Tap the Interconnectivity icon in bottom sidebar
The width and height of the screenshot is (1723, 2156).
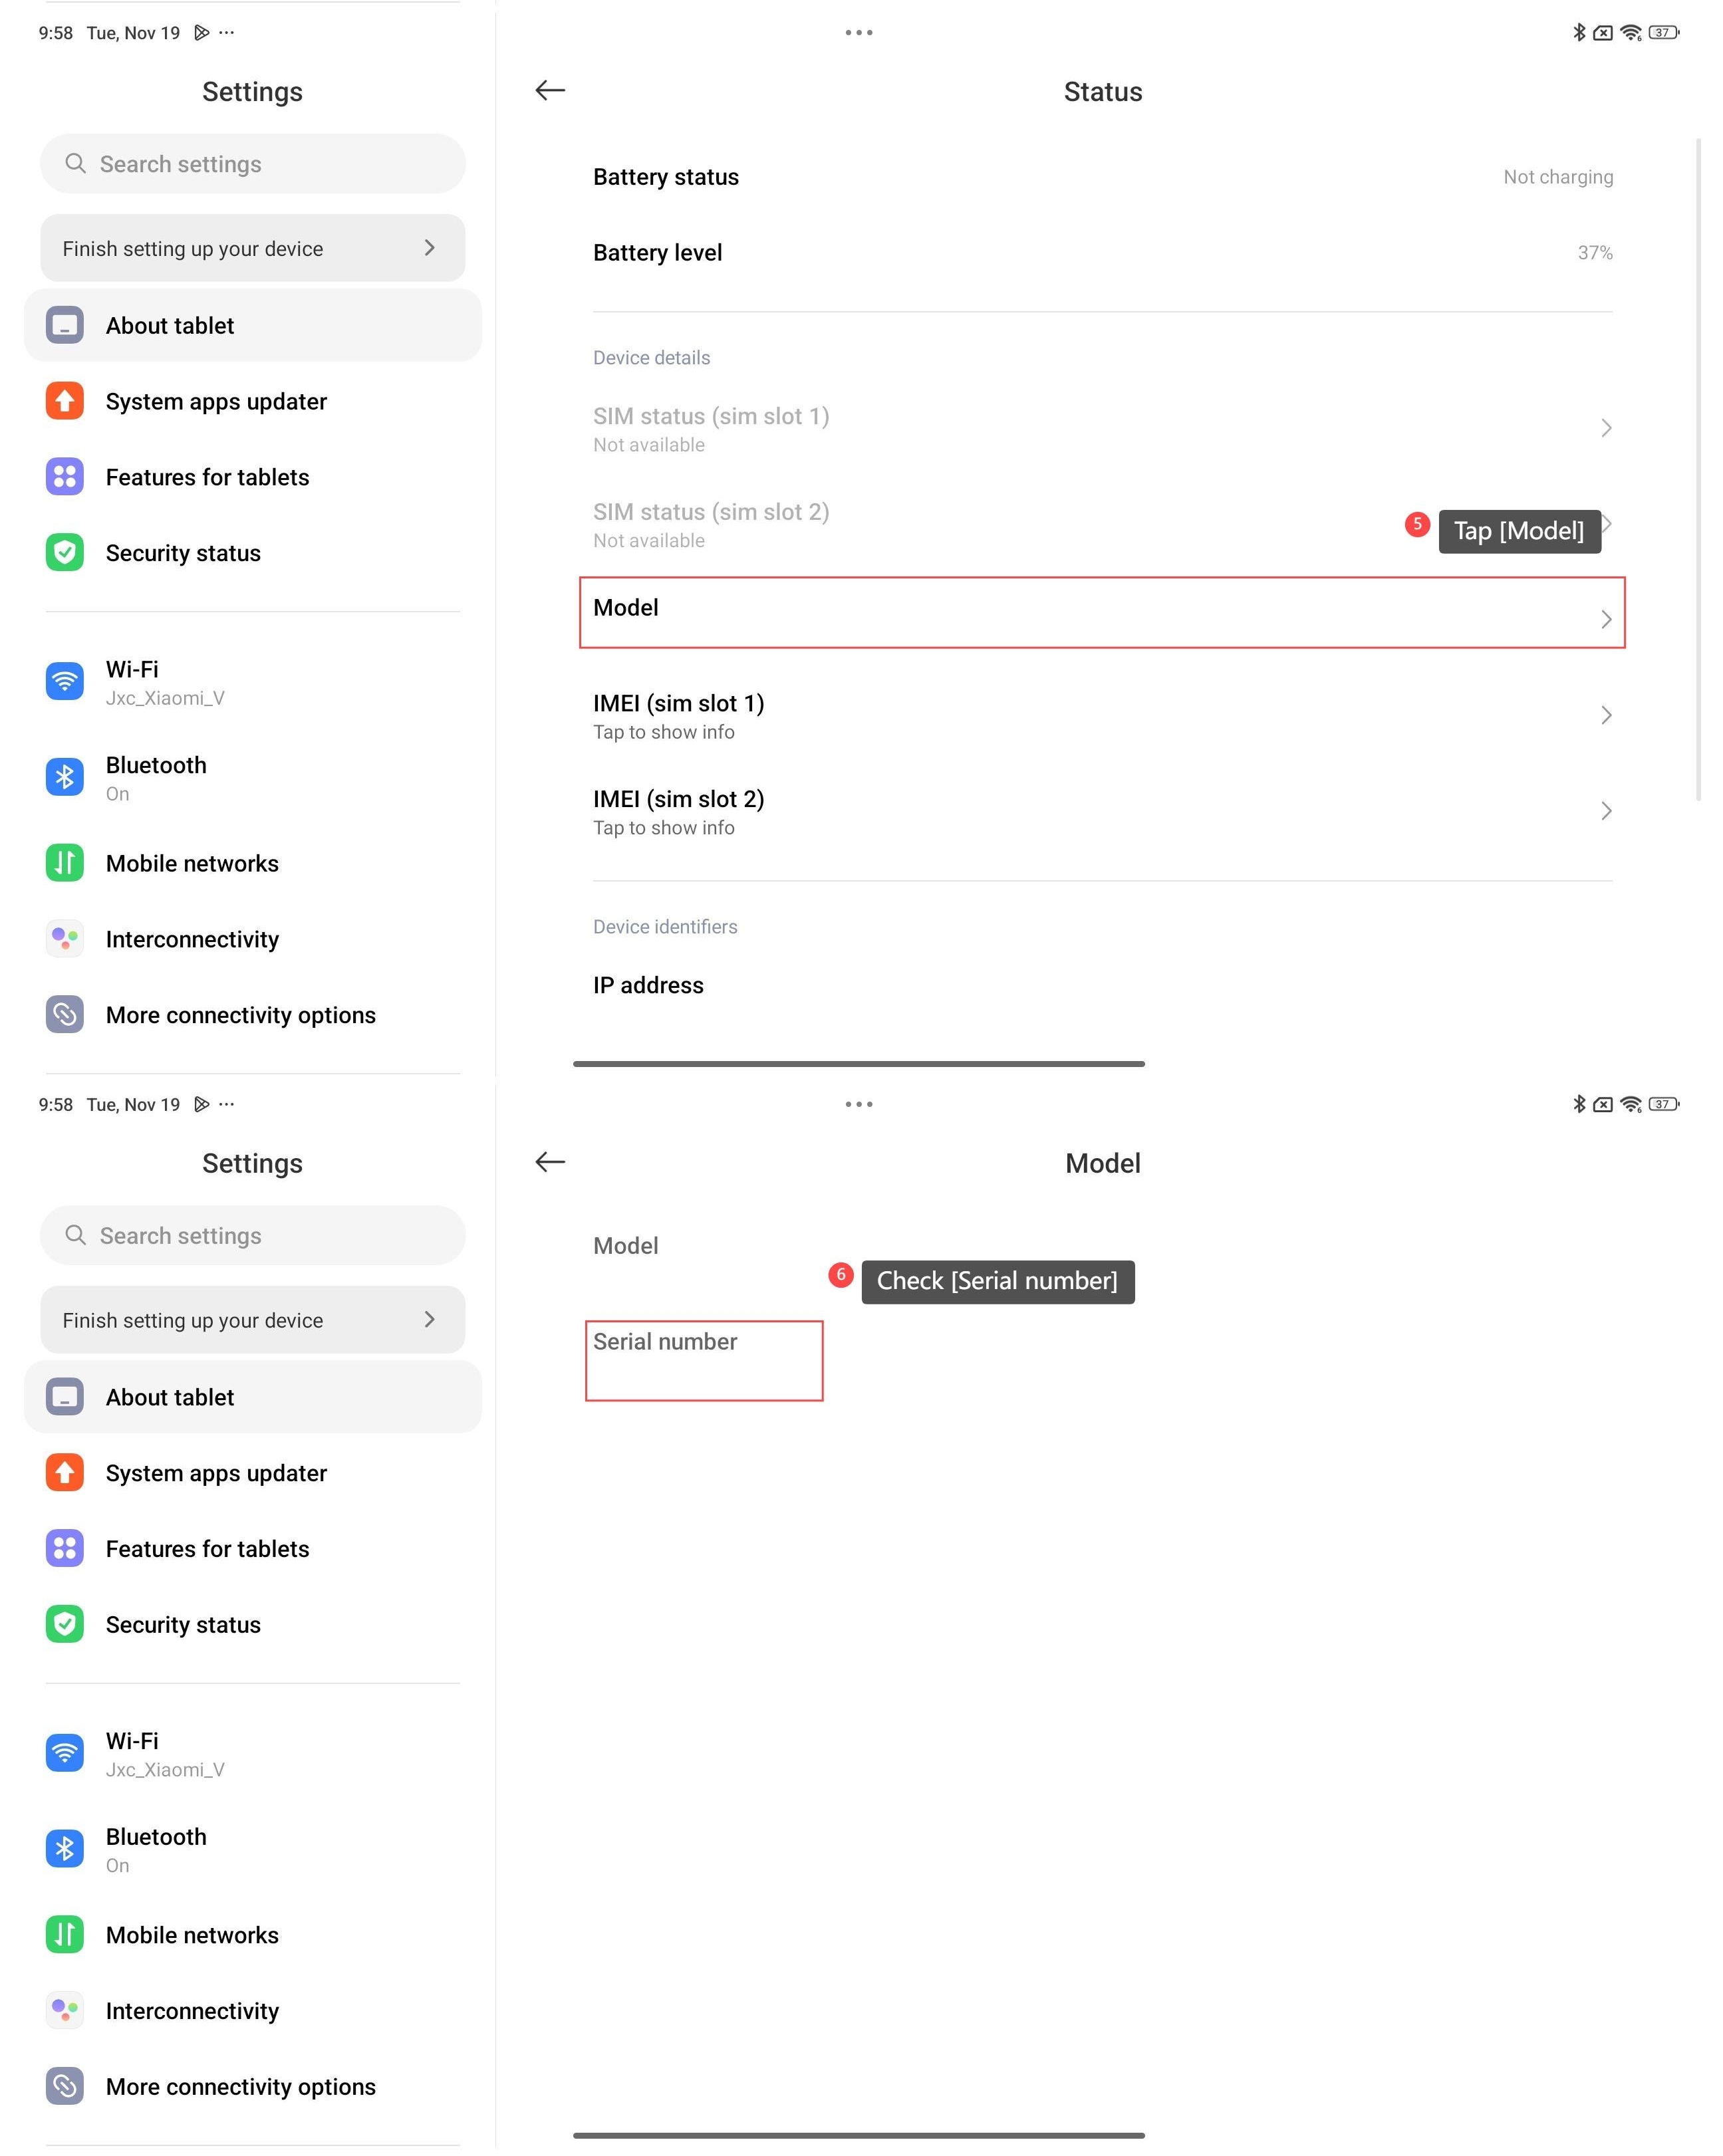[65, 2010]
